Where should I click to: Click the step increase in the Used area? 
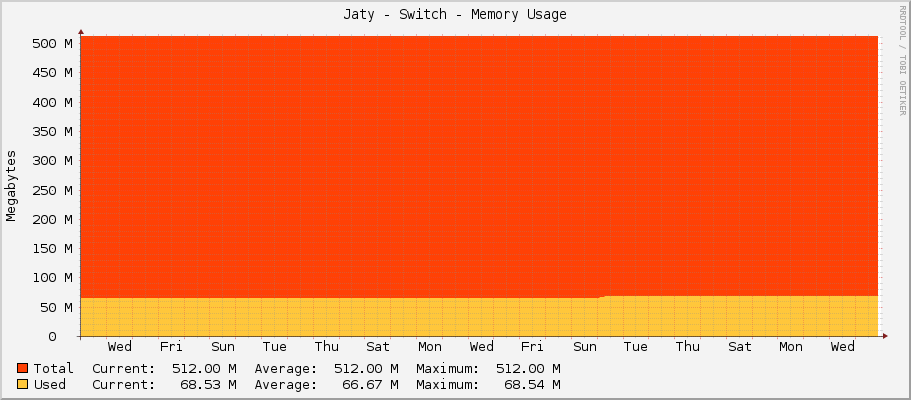[602, 297]
